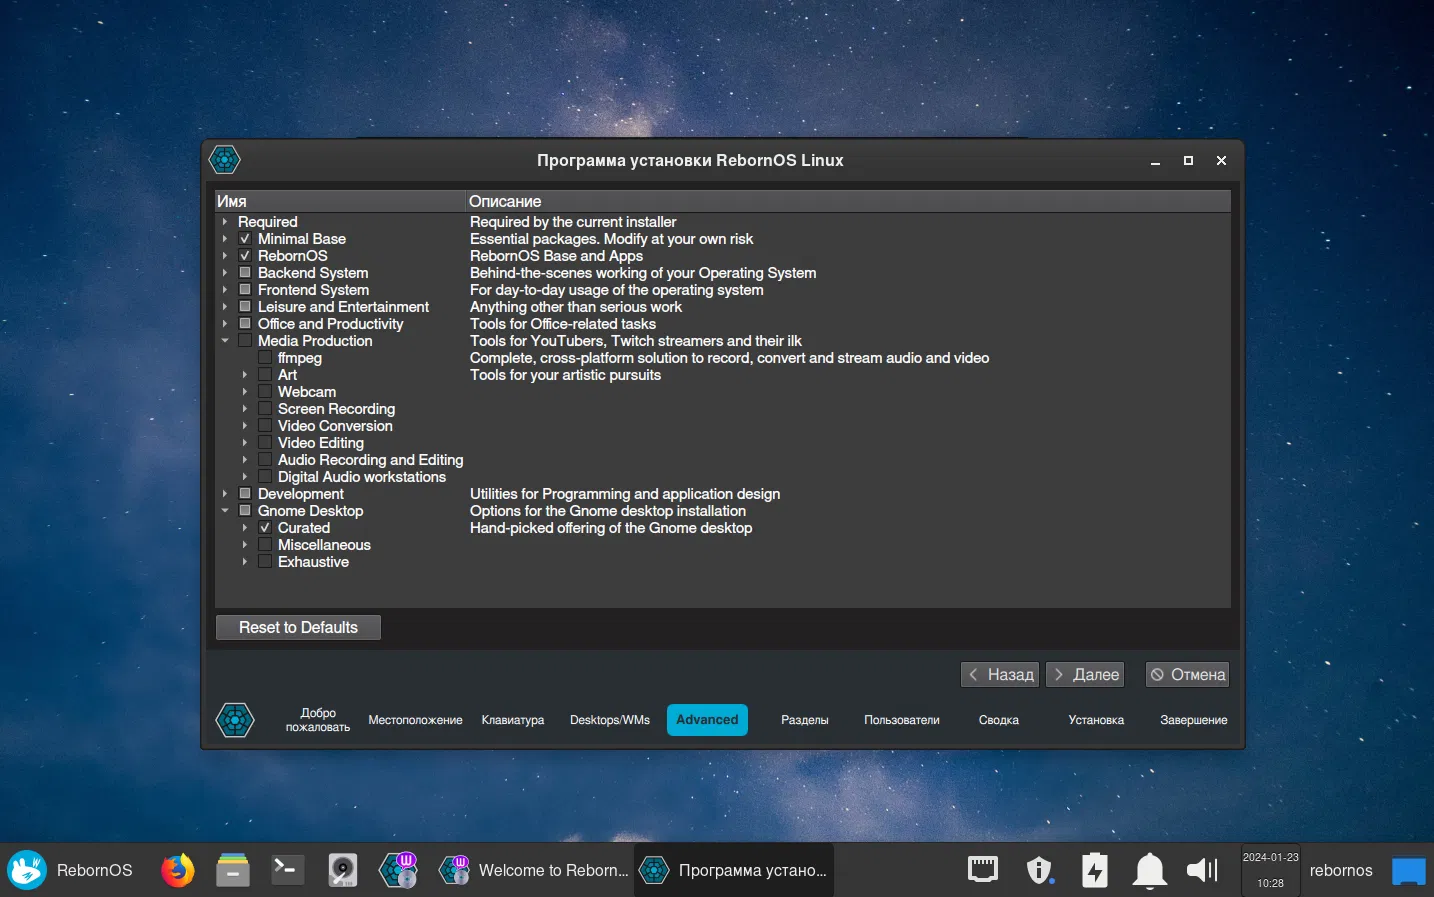Sort by the Имя column header
1434x897 pixels.
340,201
